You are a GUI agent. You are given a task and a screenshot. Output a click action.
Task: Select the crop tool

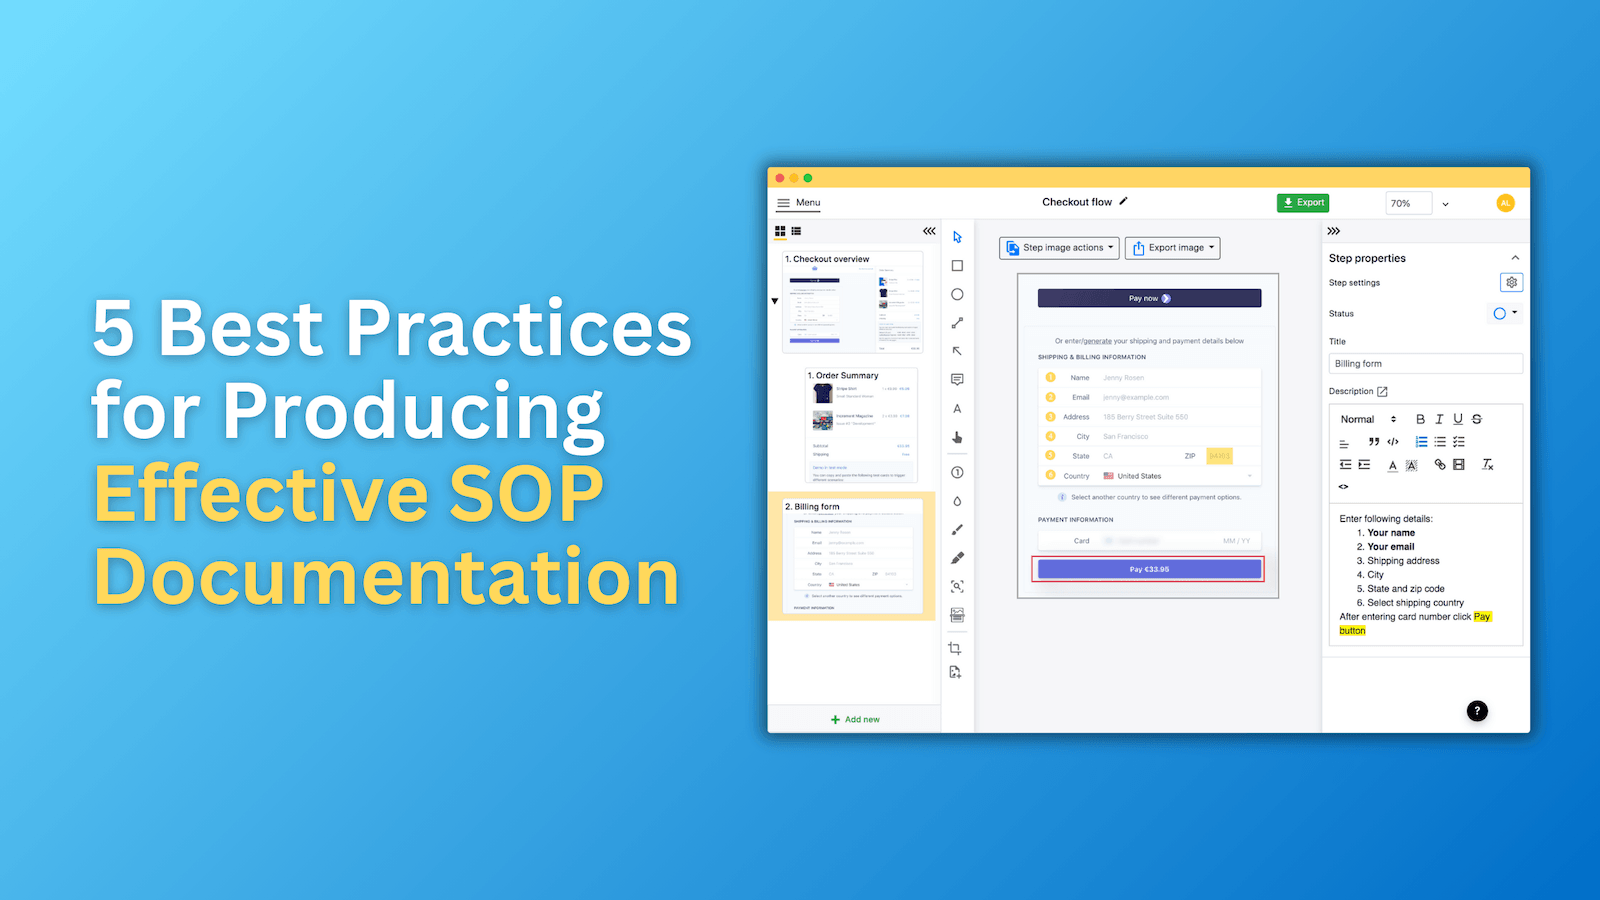[x=955, y=648]
